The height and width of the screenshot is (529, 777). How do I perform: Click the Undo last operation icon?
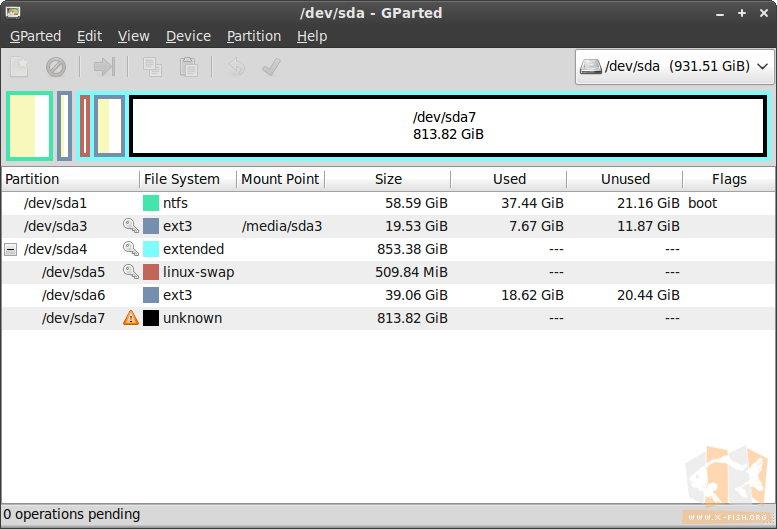point(237,67)
